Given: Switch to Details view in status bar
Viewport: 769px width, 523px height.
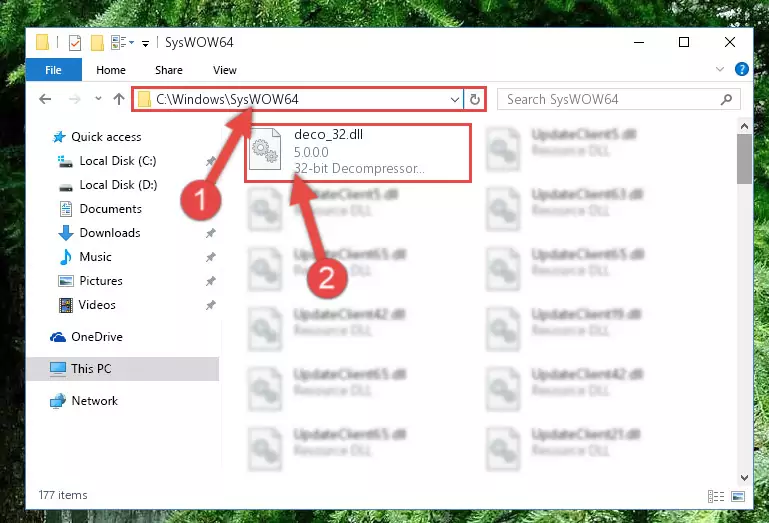Looking at the screenshot, I should coord(716,496).
